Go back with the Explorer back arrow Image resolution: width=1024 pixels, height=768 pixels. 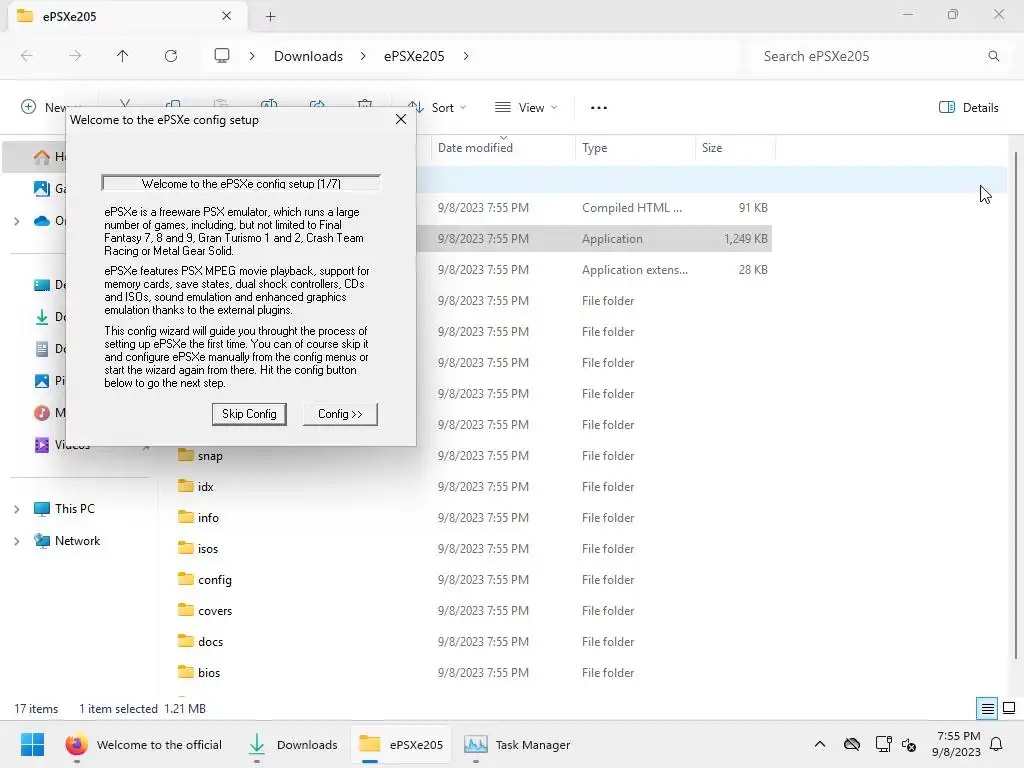coord(27,56)
